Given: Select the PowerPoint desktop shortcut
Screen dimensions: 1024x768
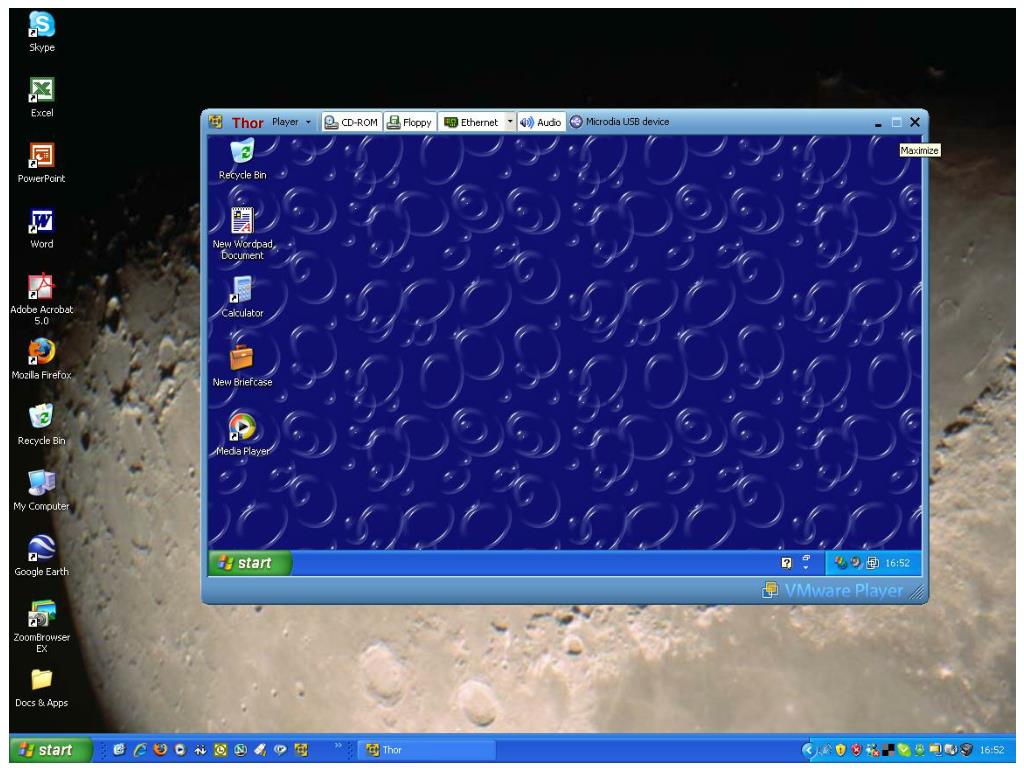Looking at the screenshot, I should pyautogui.click(x=42, y=163).
